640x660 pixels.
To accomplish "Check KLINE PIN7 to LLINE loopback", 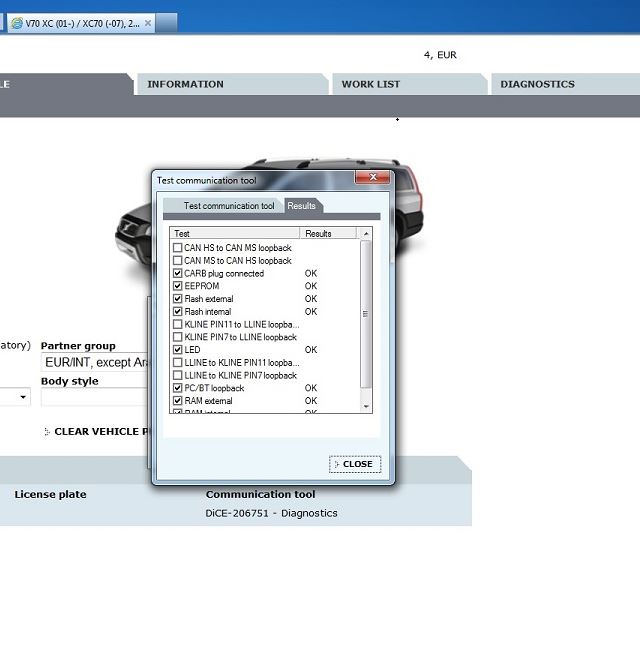I will [178, 337].
